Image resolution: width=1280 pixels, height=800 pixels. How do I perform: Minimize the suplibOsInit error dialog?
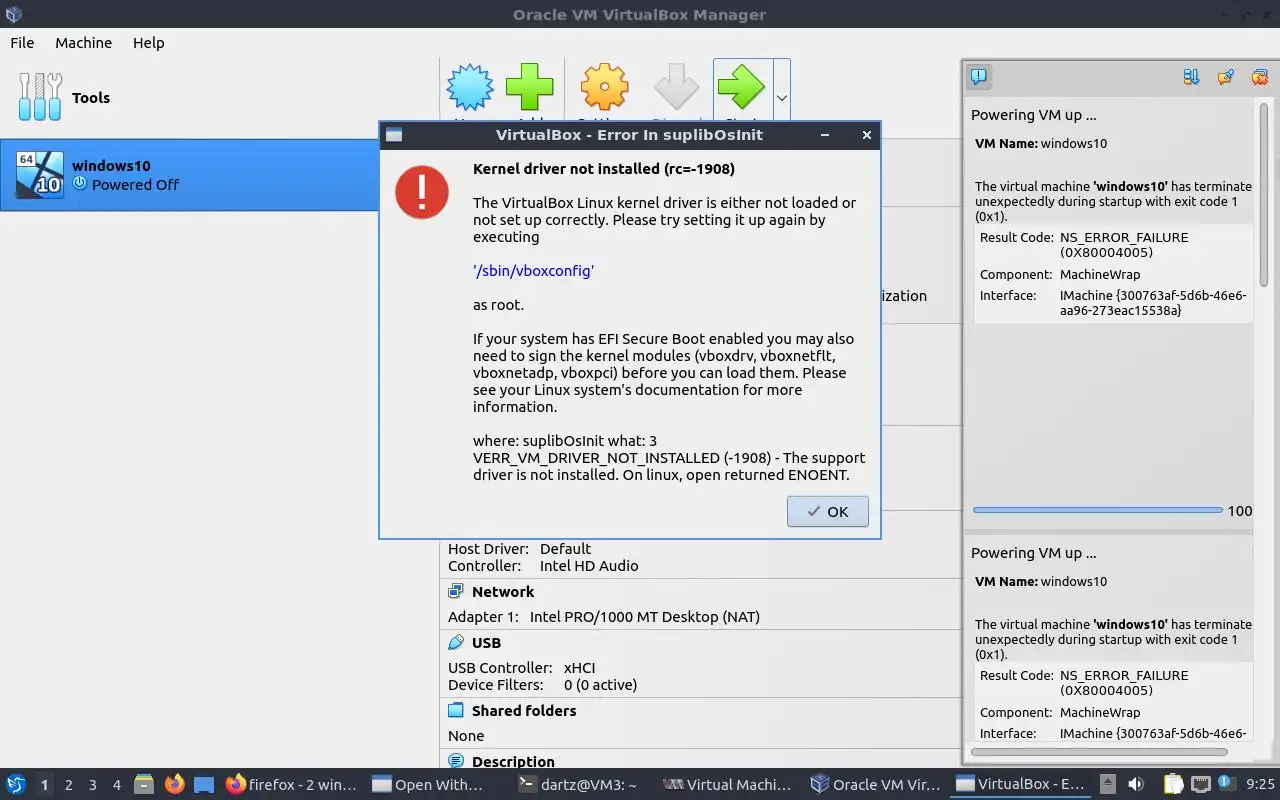pos(824,135)
